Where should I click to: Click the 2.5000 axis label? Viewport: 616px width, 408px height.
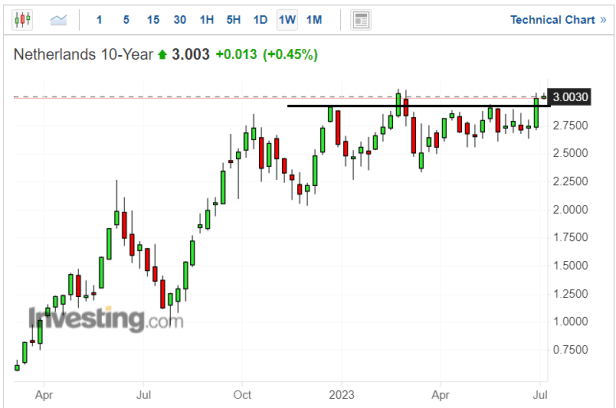click(x=570, y=153)
